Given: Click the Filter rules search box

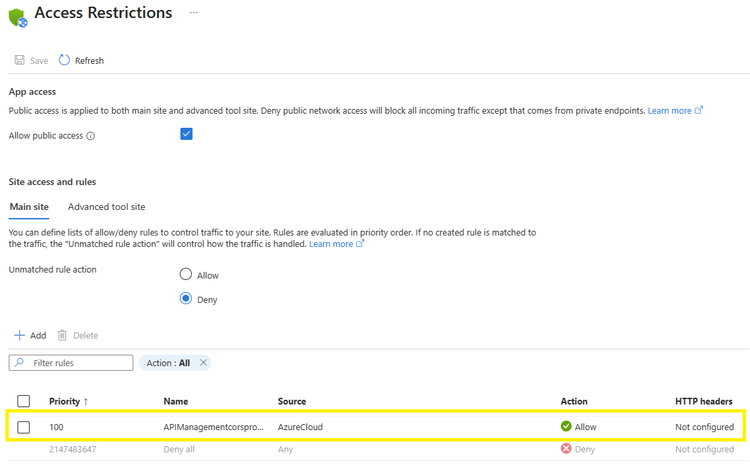Looking at the screenshot, I should tap(78, 363).
